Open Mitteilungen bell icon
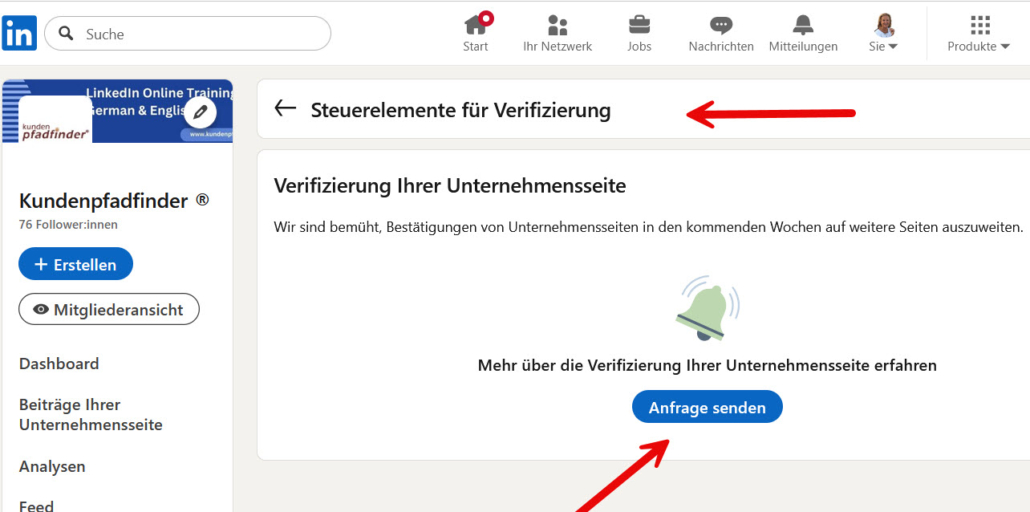The height and width of the screenshot is (512, 1030). coord(803,25)
